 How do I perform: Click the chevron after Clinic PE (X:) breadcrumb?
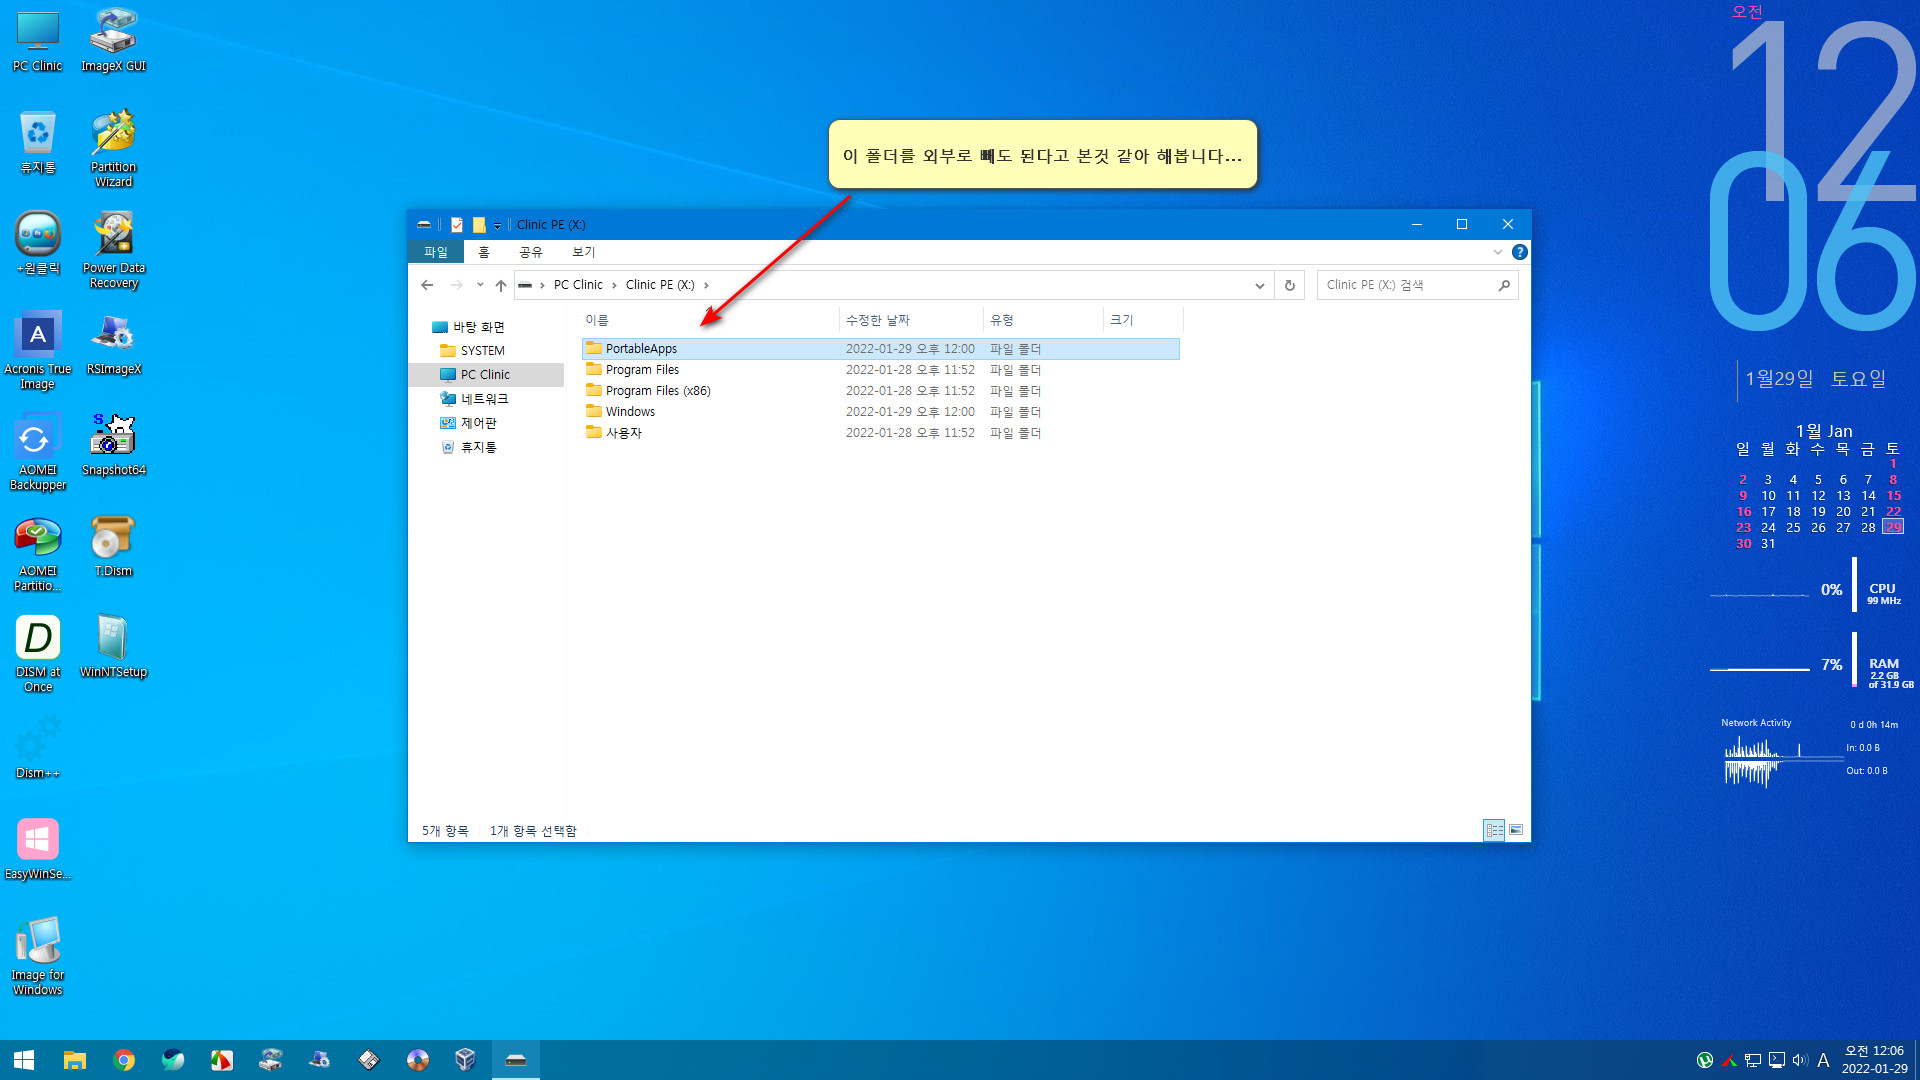coord(706,285)
